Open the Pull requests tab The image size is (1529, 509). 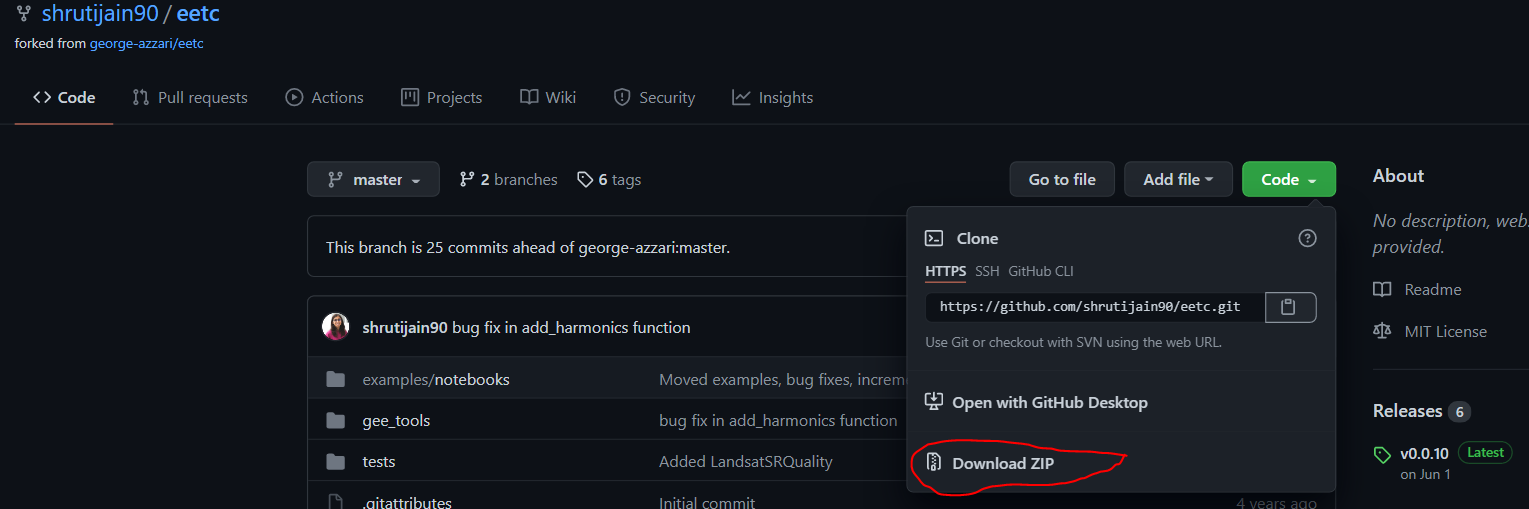(x=190, y=97)
